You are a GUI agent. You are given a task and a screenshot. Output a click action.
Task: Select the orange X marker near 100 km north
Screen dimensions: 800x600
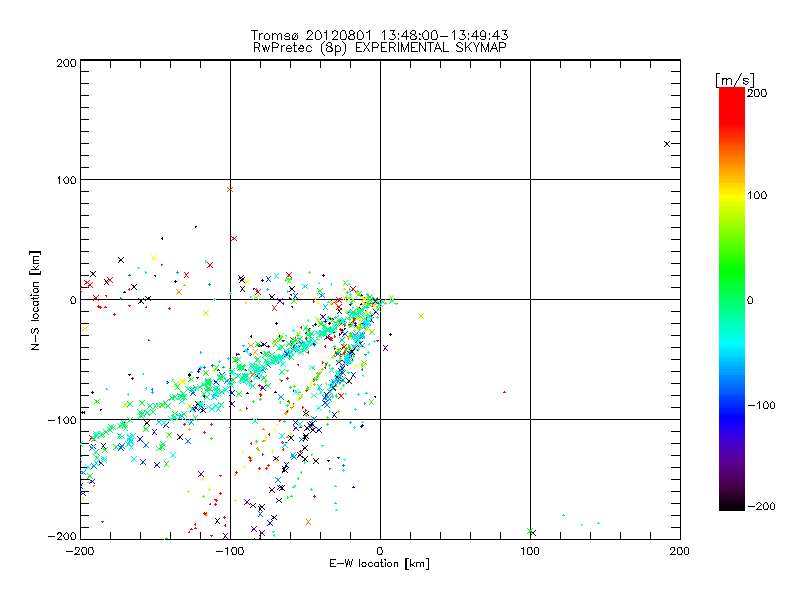pyautogui.click(x=230, y=188)
